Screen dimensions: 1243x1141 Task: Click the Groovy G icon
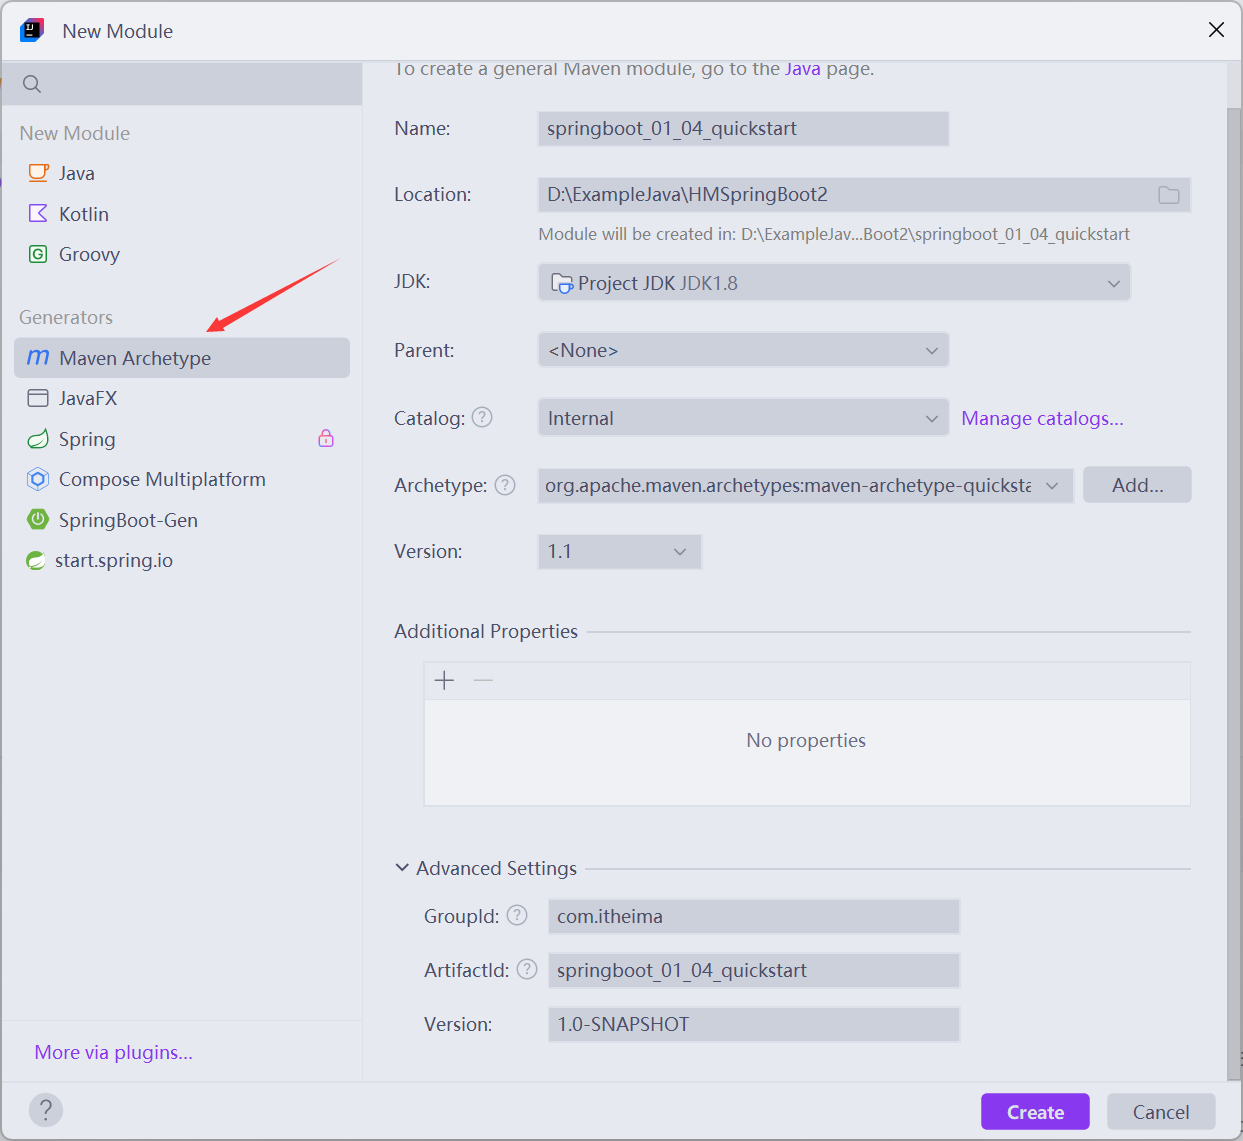[x=38, y=254]
